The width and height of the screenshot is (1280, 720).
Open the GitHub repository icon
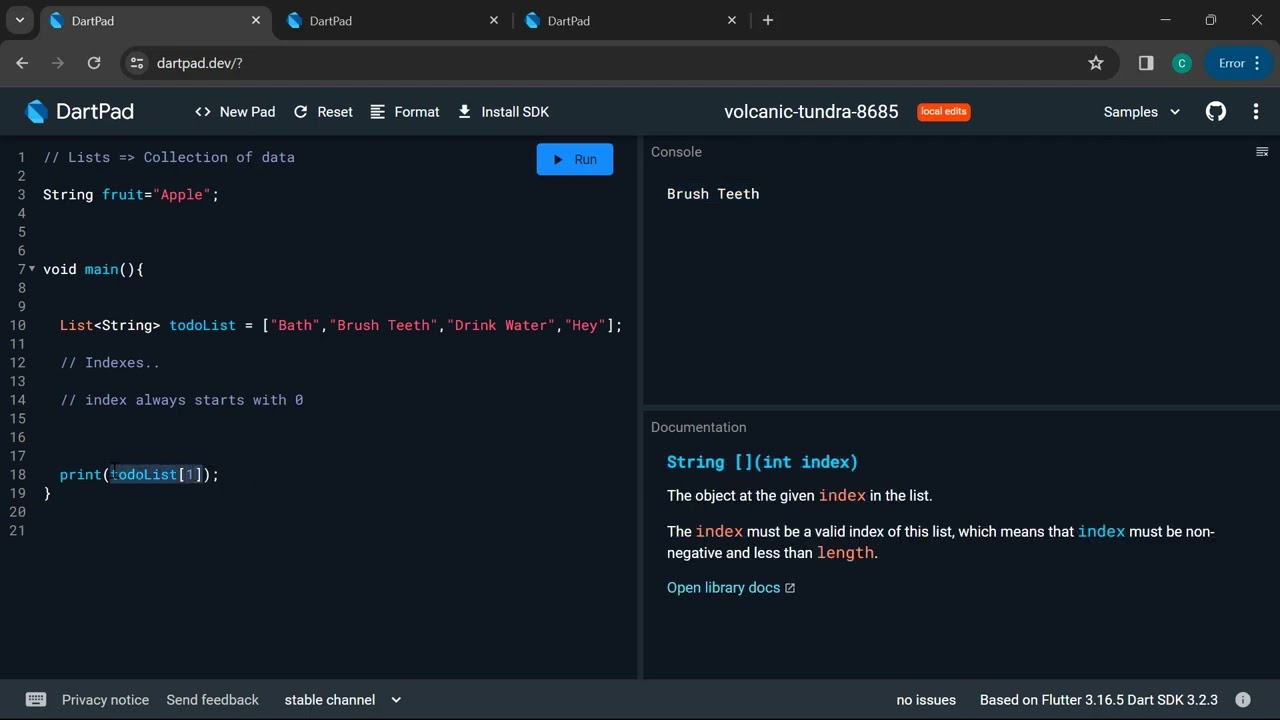coord(1216,112)
